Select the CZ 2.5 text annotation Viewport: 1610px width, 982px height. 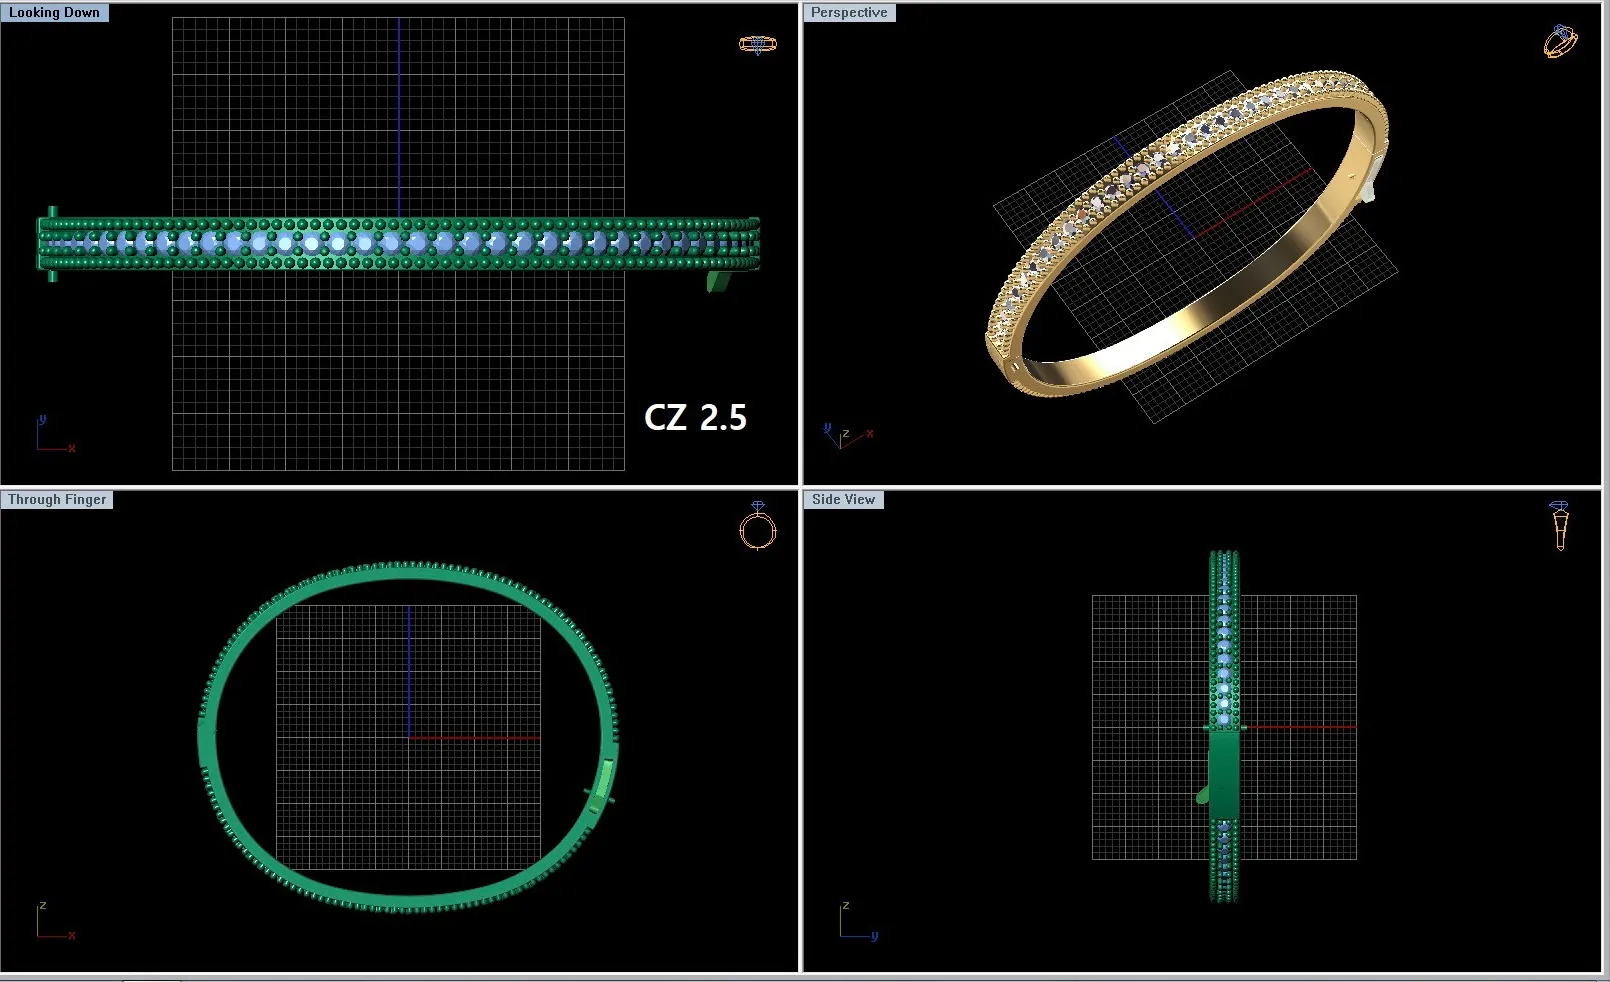click(695, 418)
